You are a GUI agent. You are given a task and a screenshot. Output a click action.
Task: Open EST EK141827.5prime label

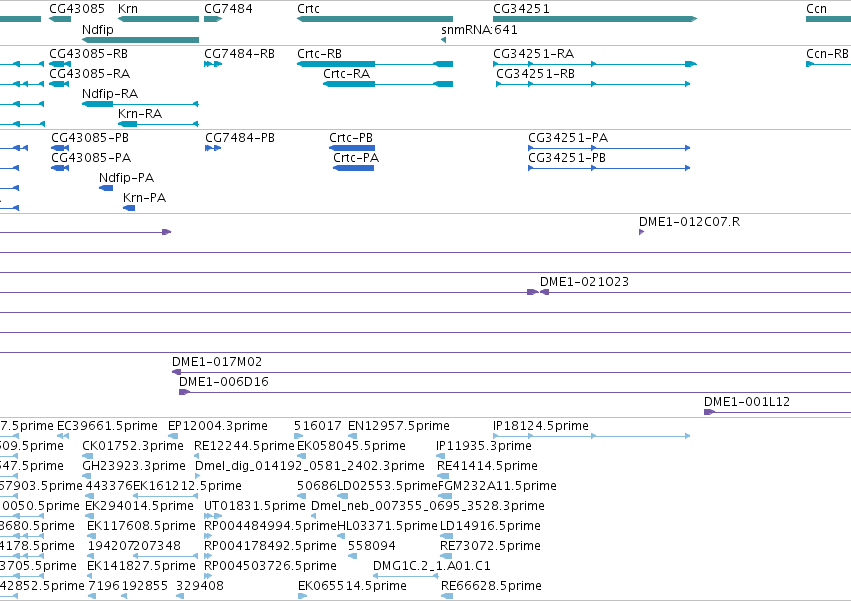[x=141, y=566]
